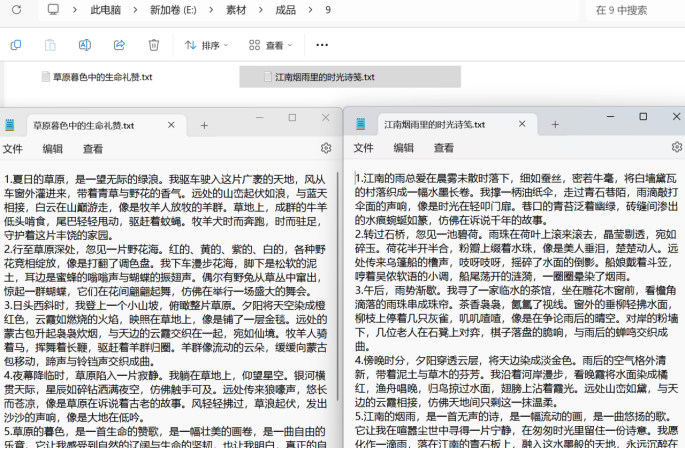Open 文件 menu in right Notepad window

[363, 148]
